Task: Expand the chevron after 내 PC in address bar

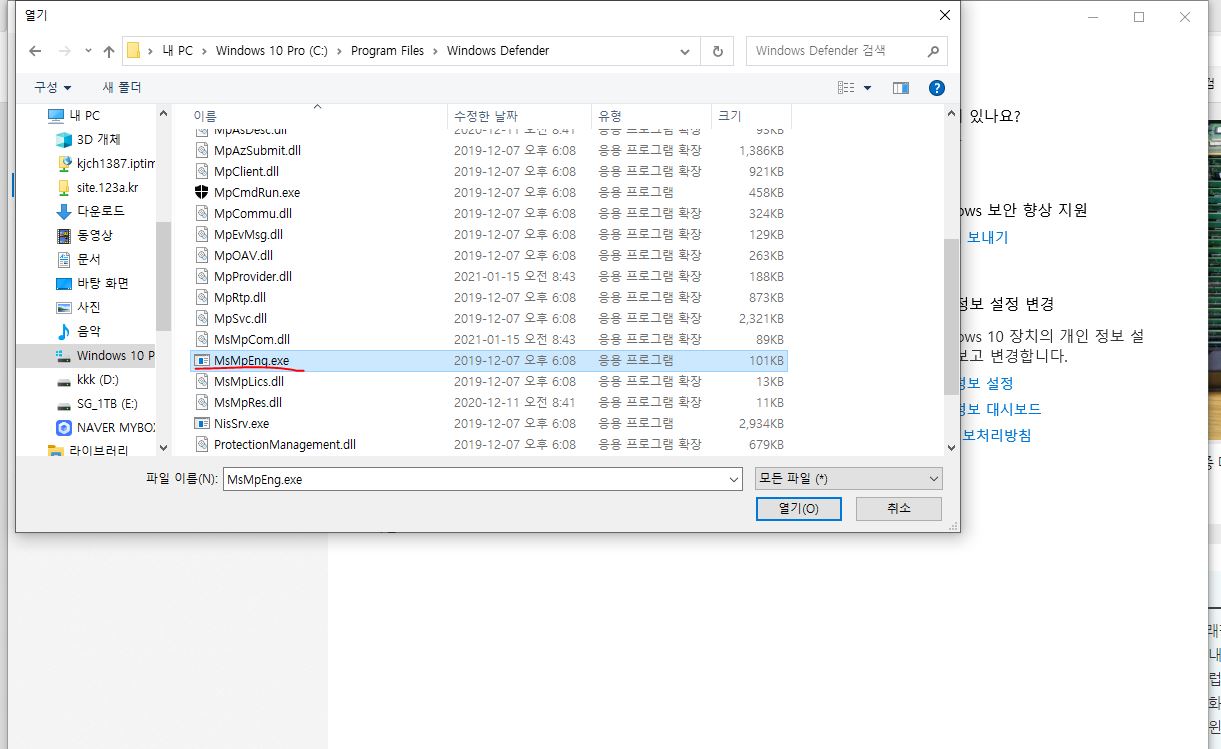Action: click(205, 51)
